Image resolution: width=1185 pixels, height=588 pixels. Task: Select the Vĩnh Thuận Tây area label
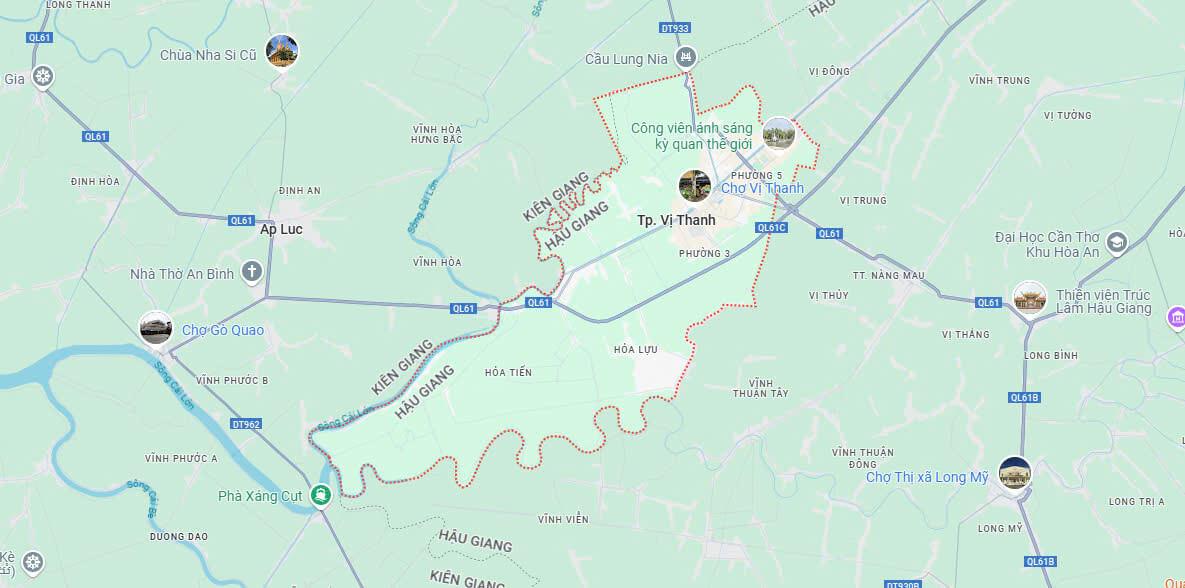click(761, 388)
